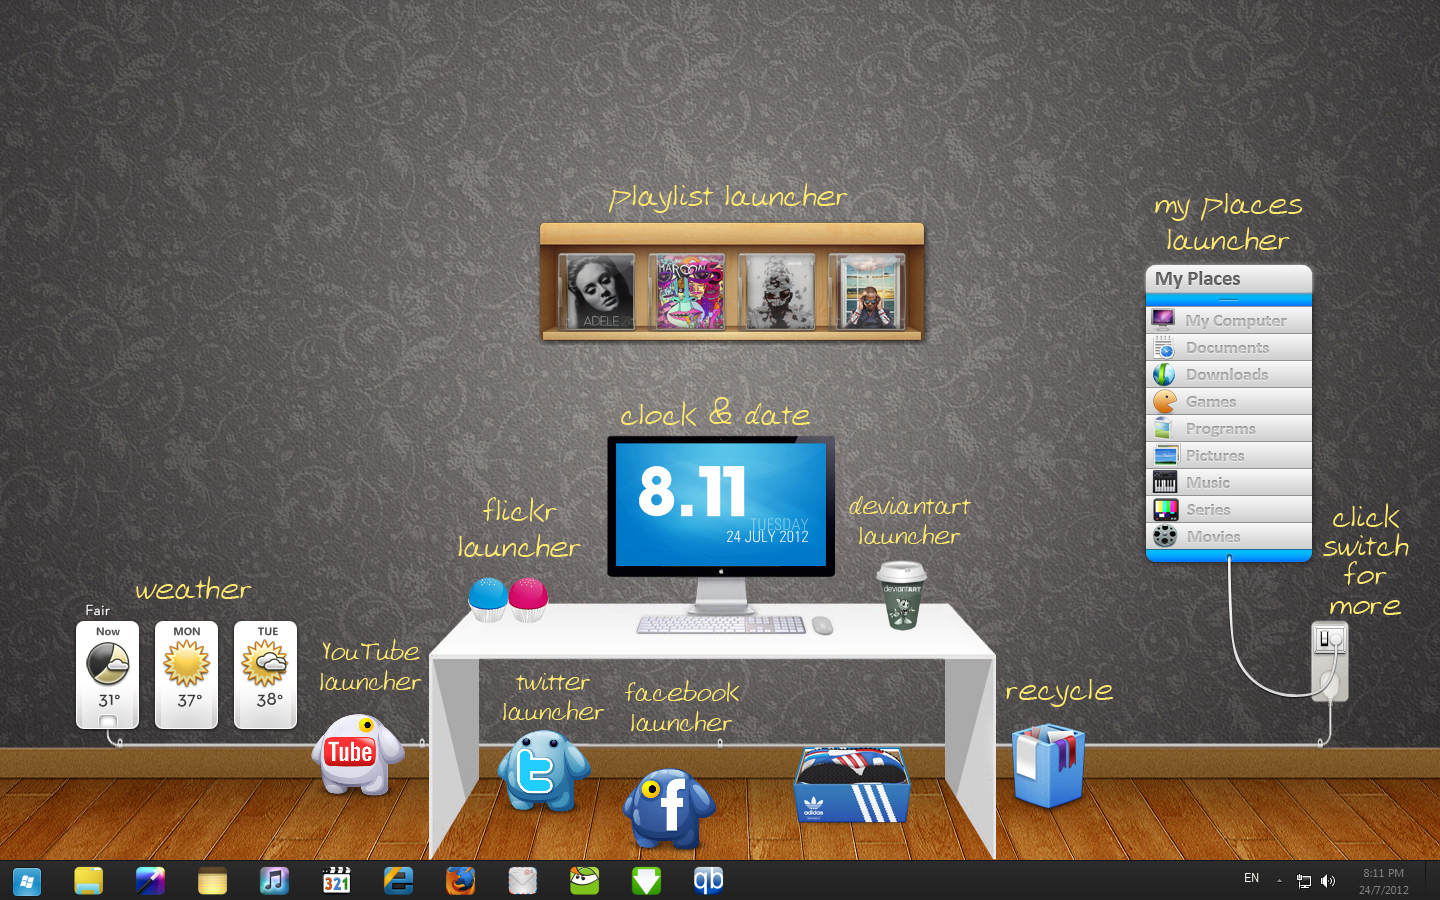Click the network icon in the system tray
This screenshot has height=900, width=1440.
[1303, 881]
